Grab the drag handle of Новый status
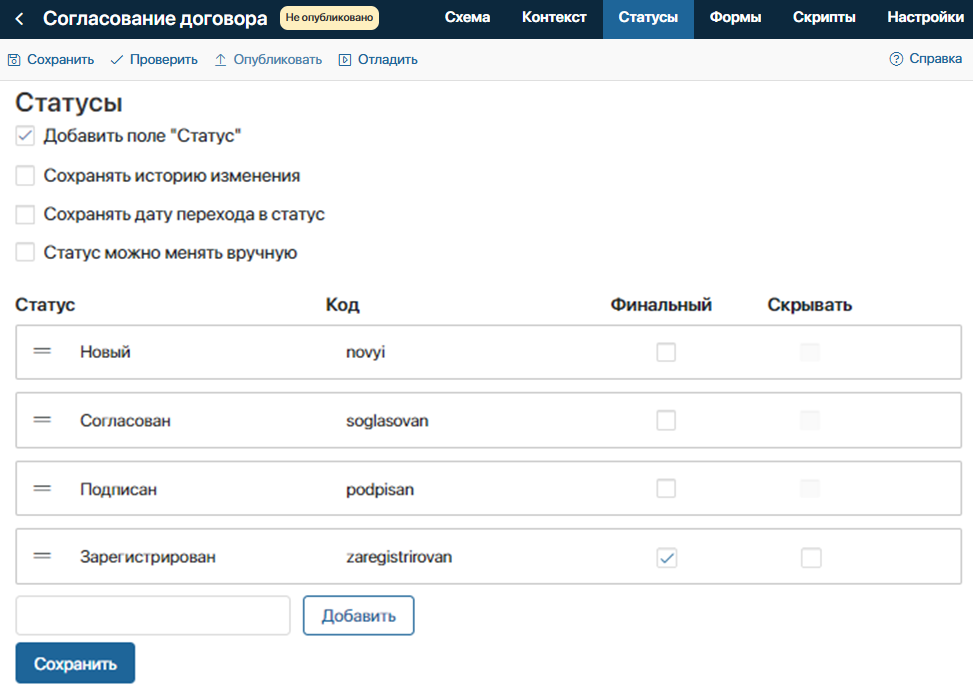This screenshot has width=973, height=689. pyautogui.click(x=42, y=351)
